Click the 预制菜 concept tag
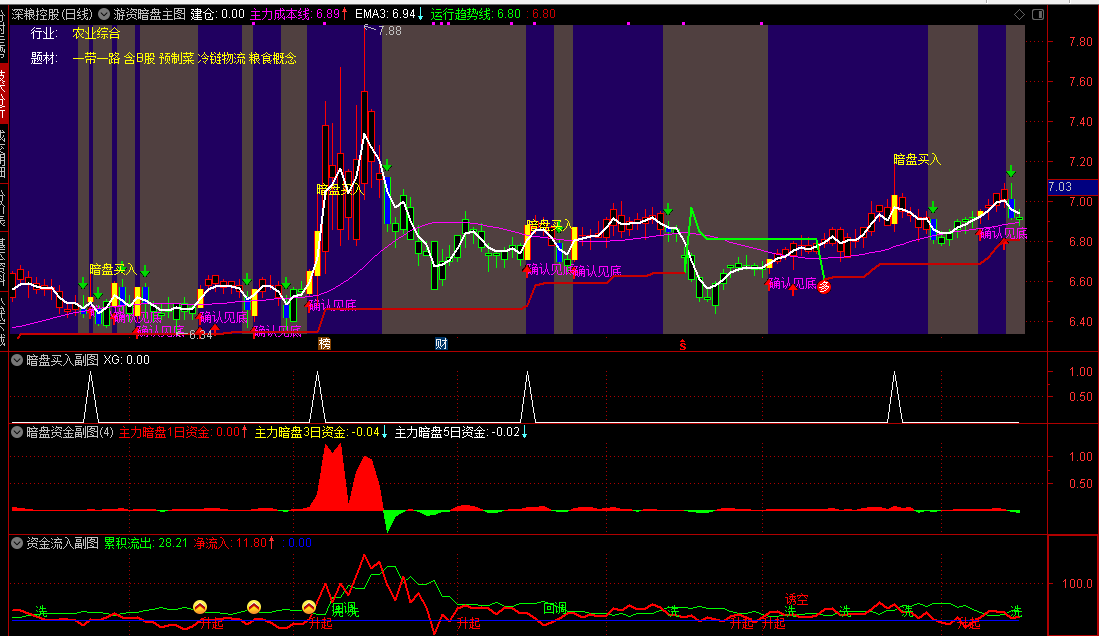 177,58
